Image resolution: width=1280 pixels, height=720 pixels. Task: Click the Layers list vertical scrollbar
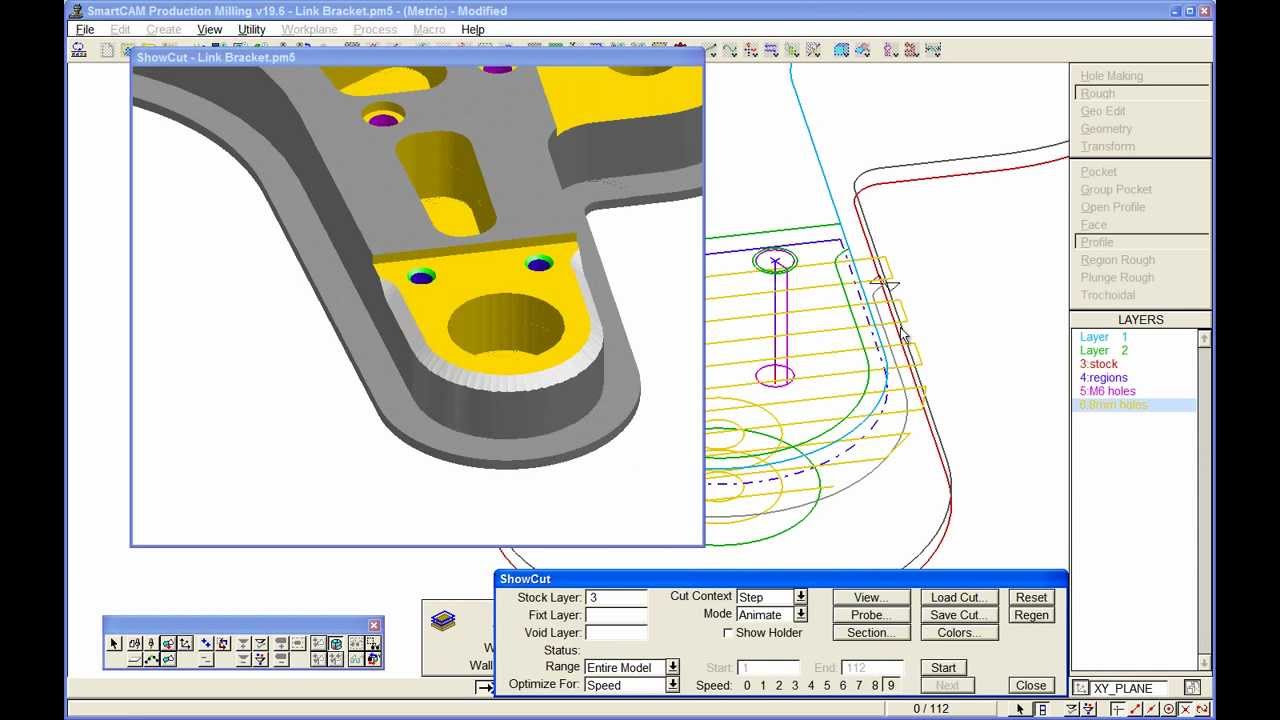click(1204, 500)
